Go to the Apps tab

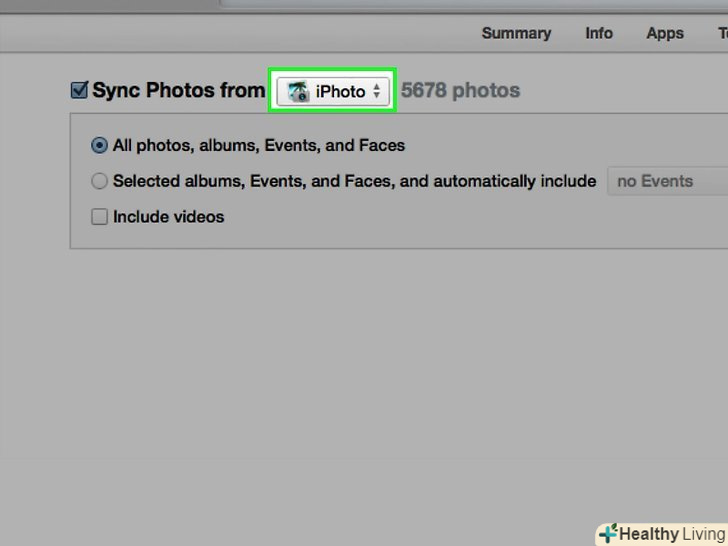point(665,33)
